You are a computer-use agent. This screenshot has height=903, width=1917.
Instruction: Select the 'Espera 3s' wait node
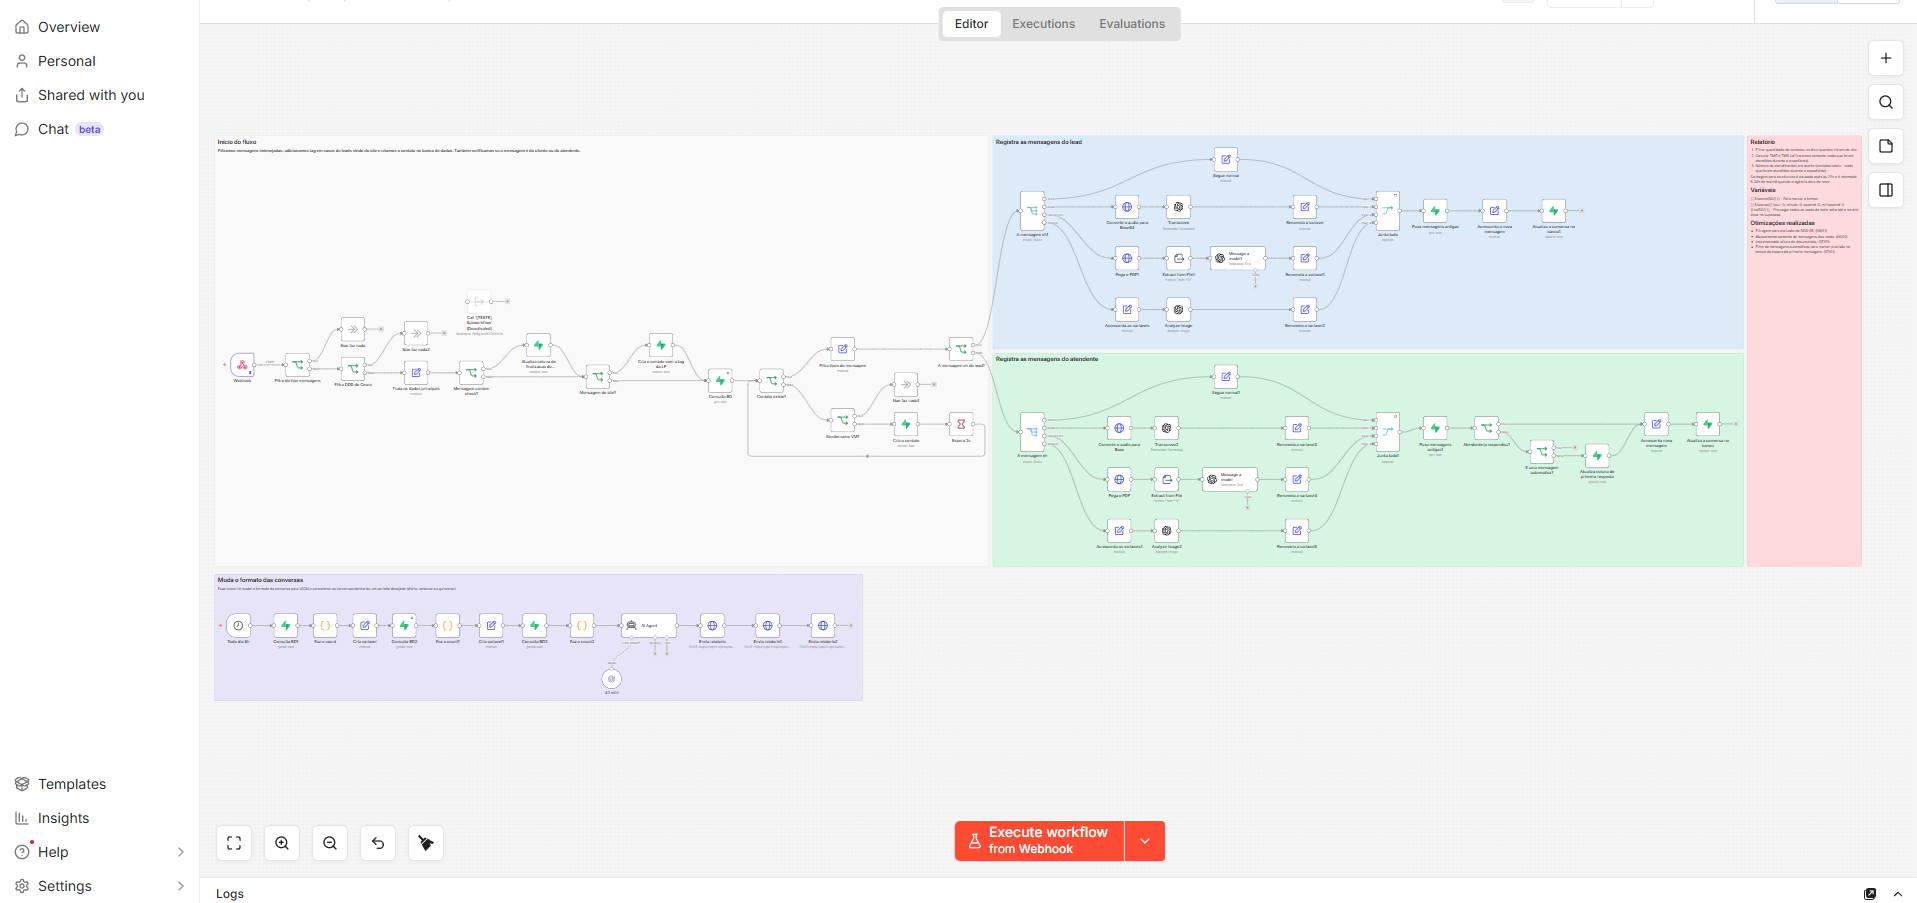[961, 425]
